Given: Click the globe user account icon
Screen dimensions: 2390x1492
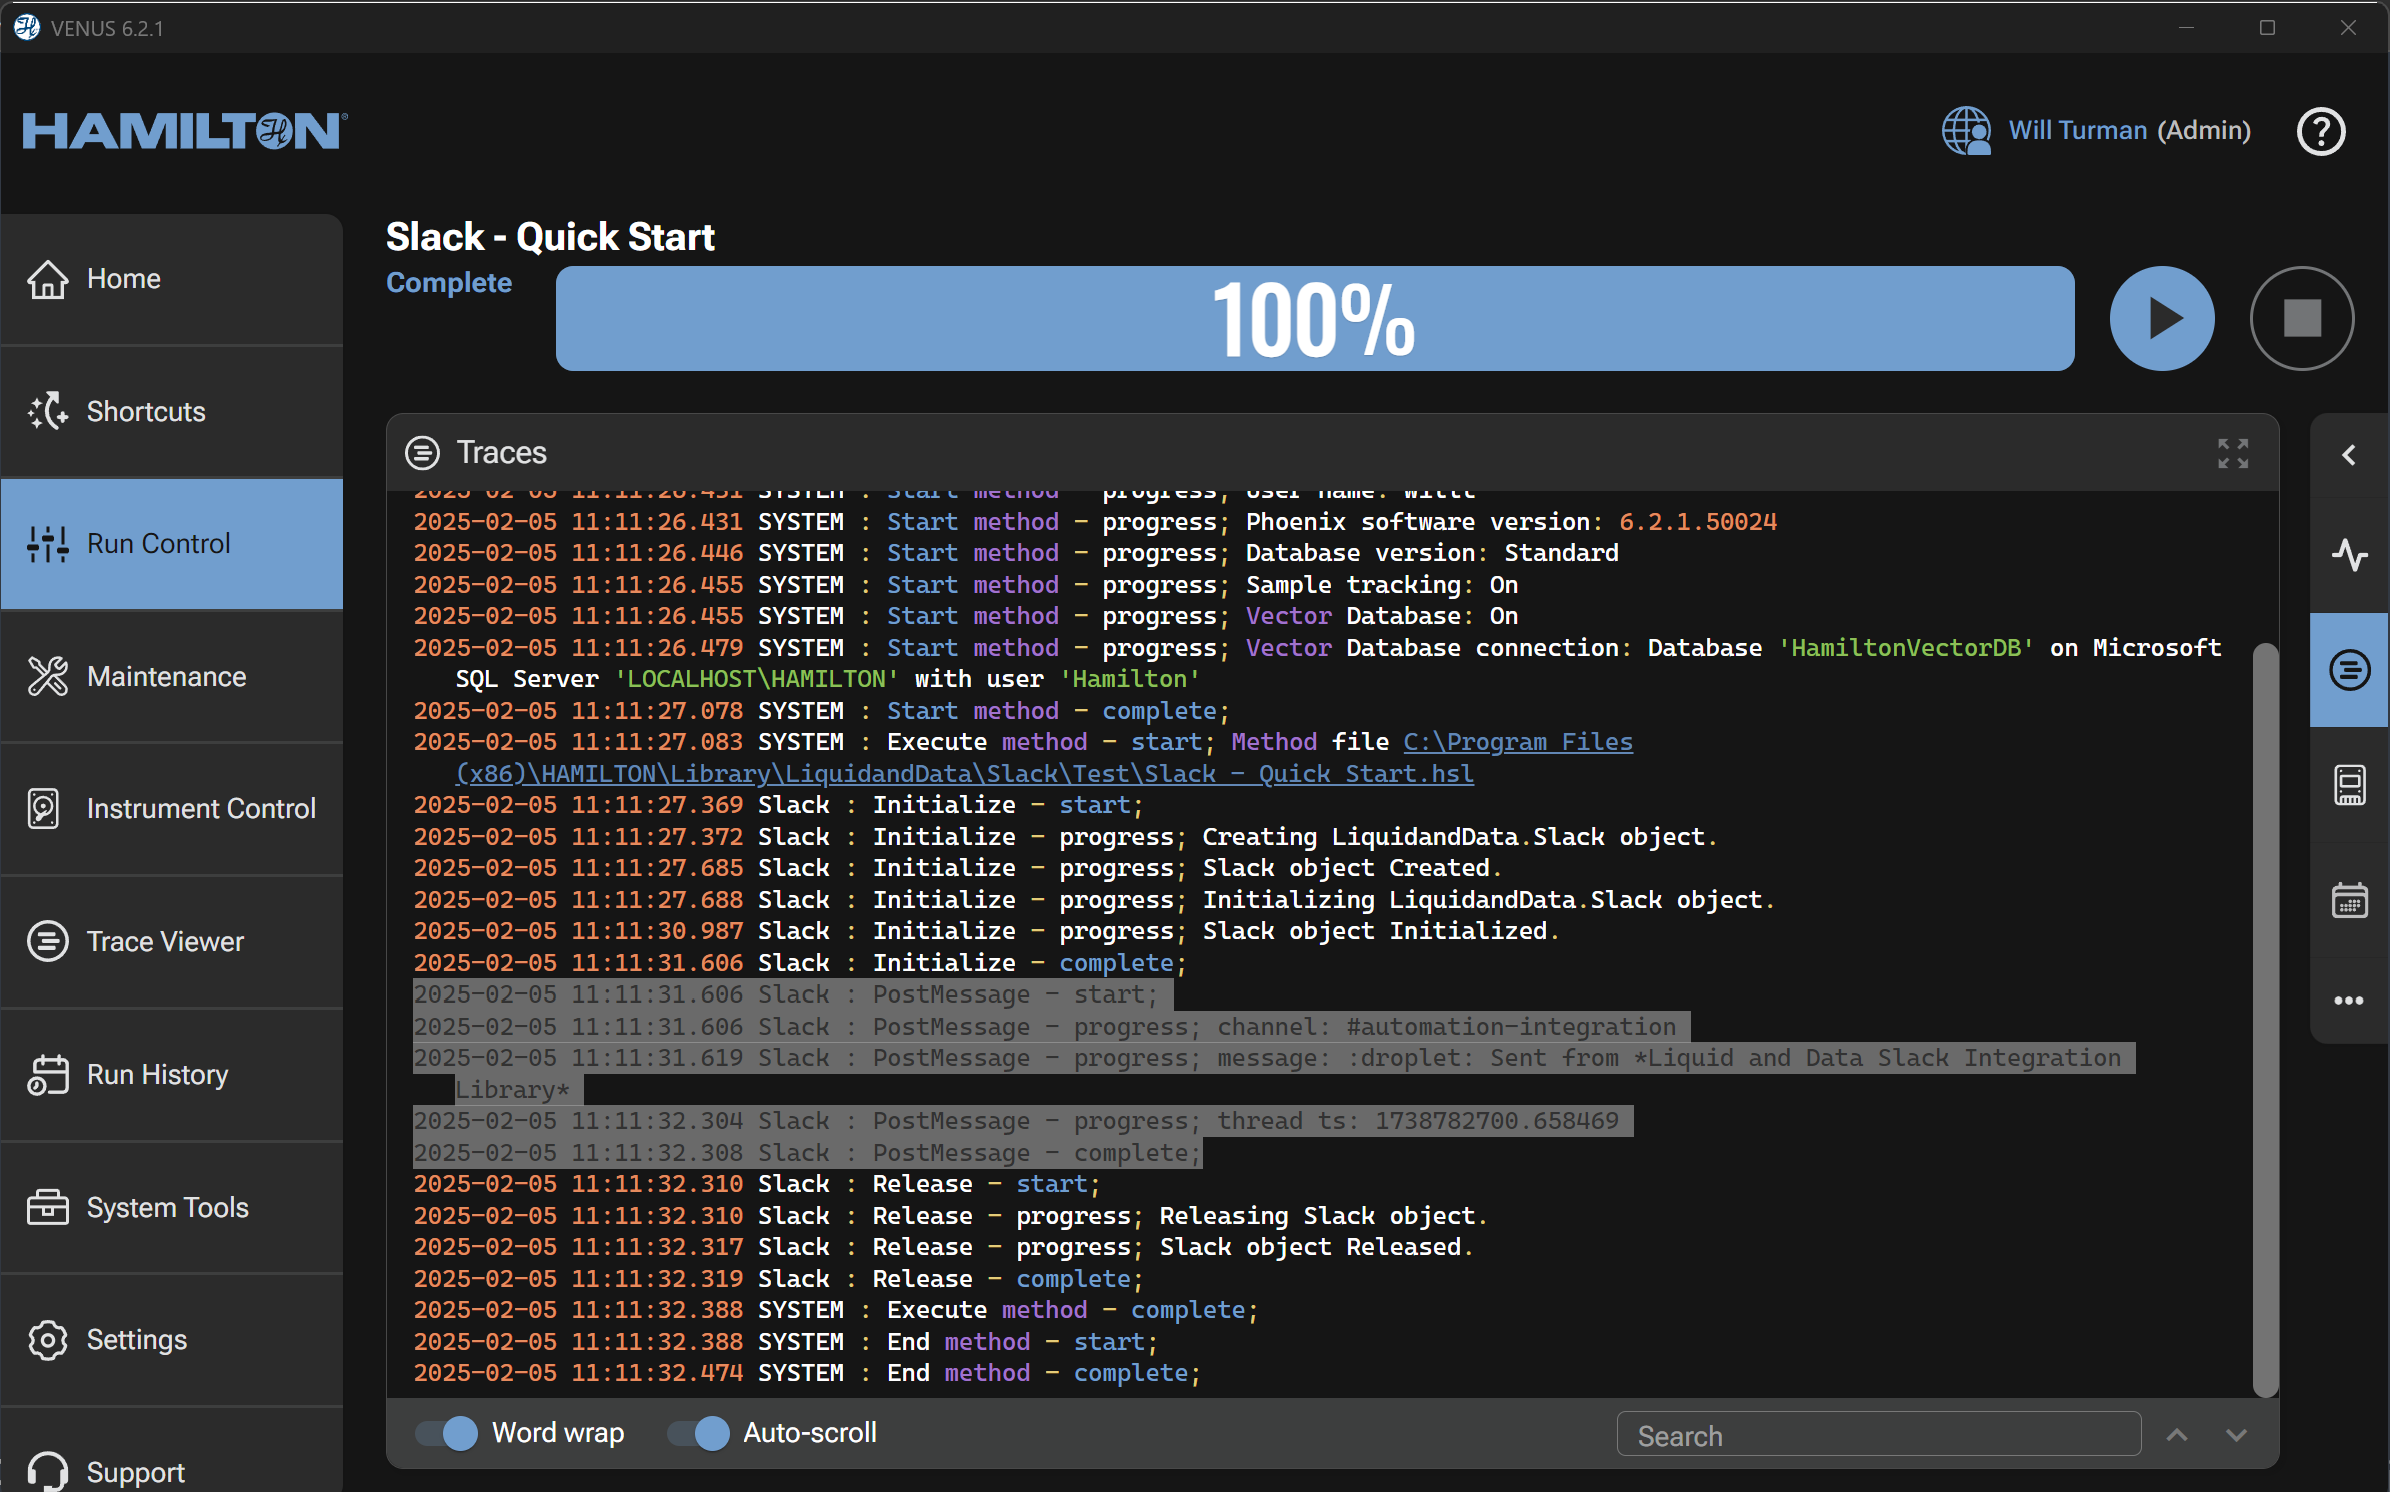Looking at the screenshot, I should click(x=1965, y=131).
